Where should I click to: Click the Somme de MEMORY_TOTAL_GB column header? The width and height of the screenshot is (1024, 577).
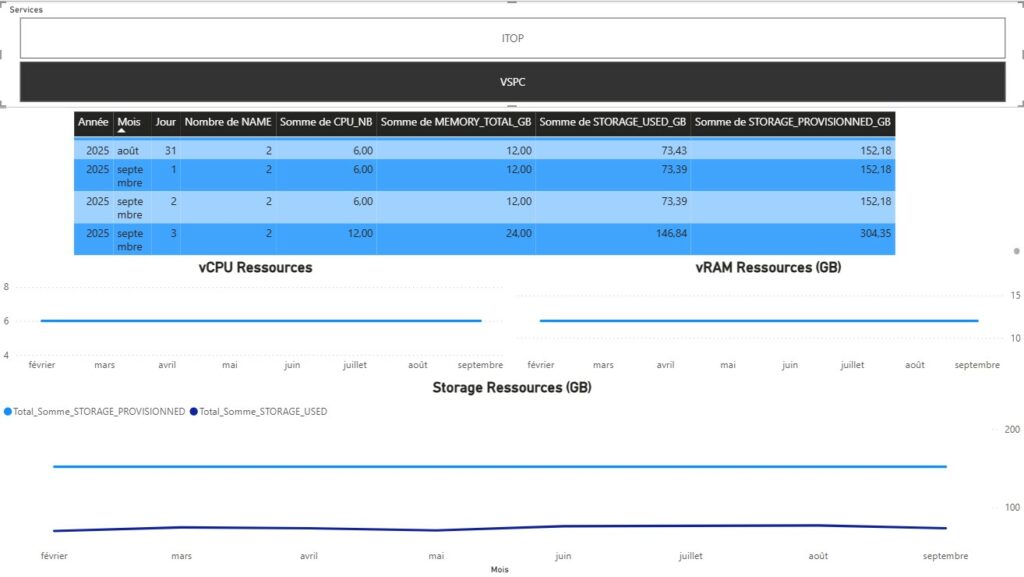tap(455, 122)
